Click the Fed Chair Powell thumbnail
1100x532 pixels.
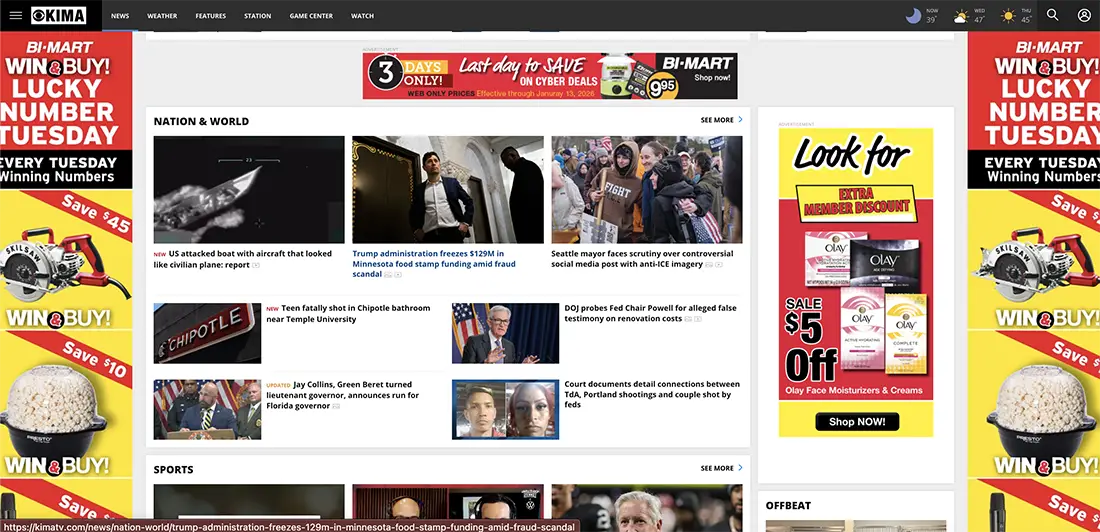pos(505,333)
